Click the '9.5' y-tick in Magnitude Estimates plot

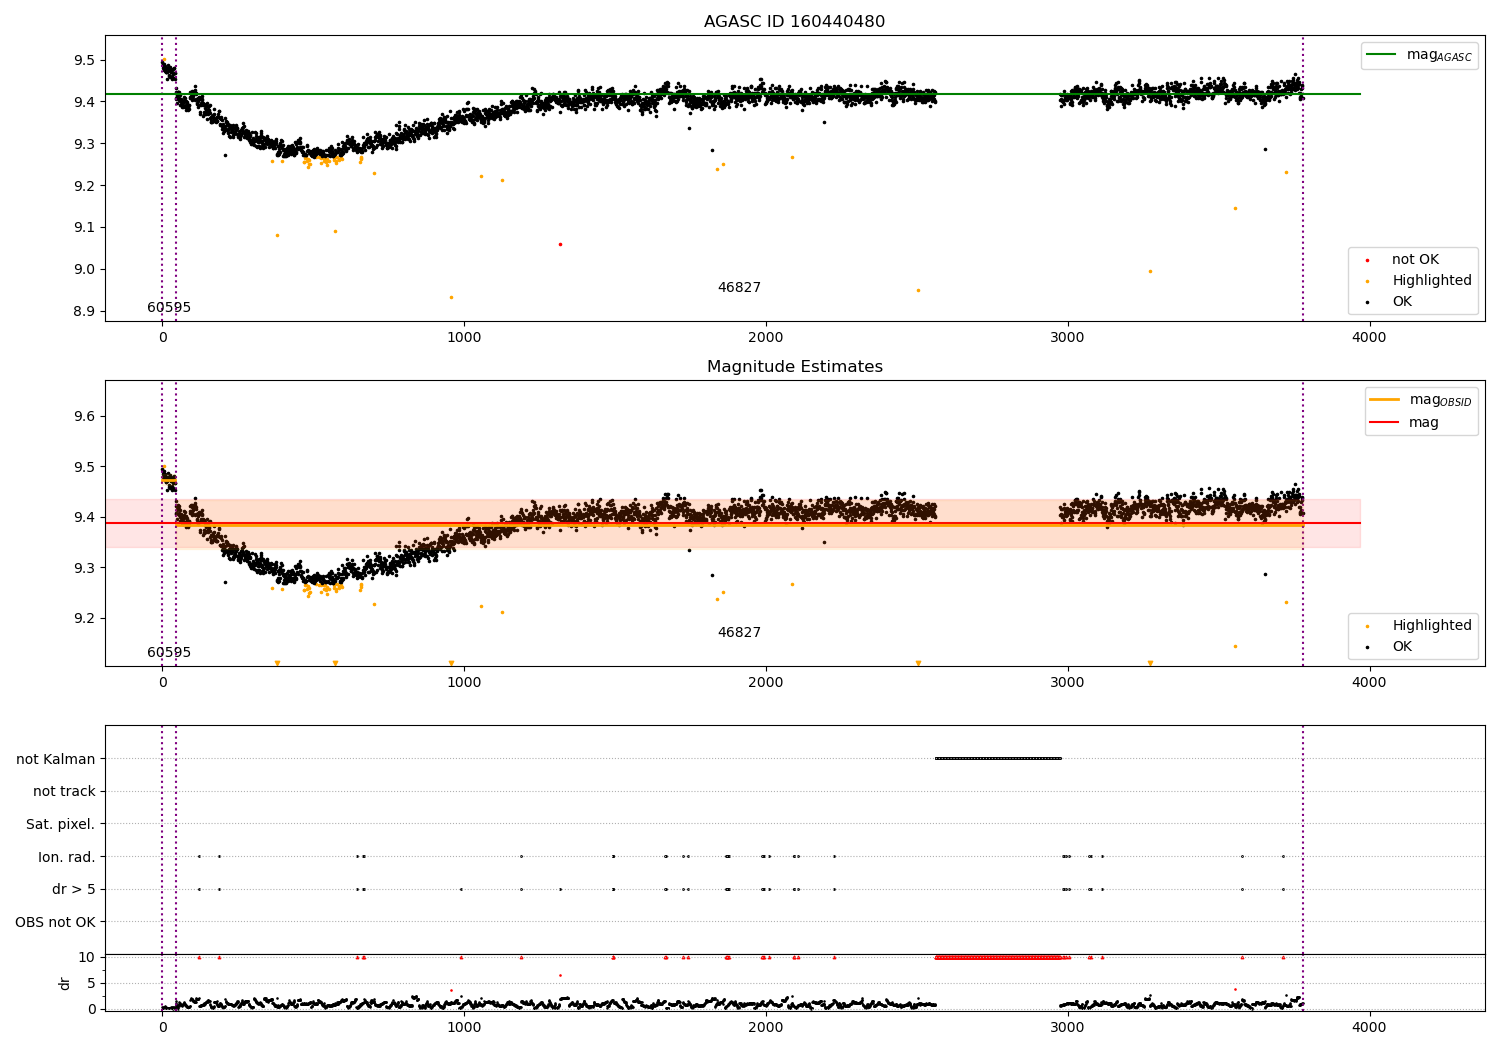(84, 467)
